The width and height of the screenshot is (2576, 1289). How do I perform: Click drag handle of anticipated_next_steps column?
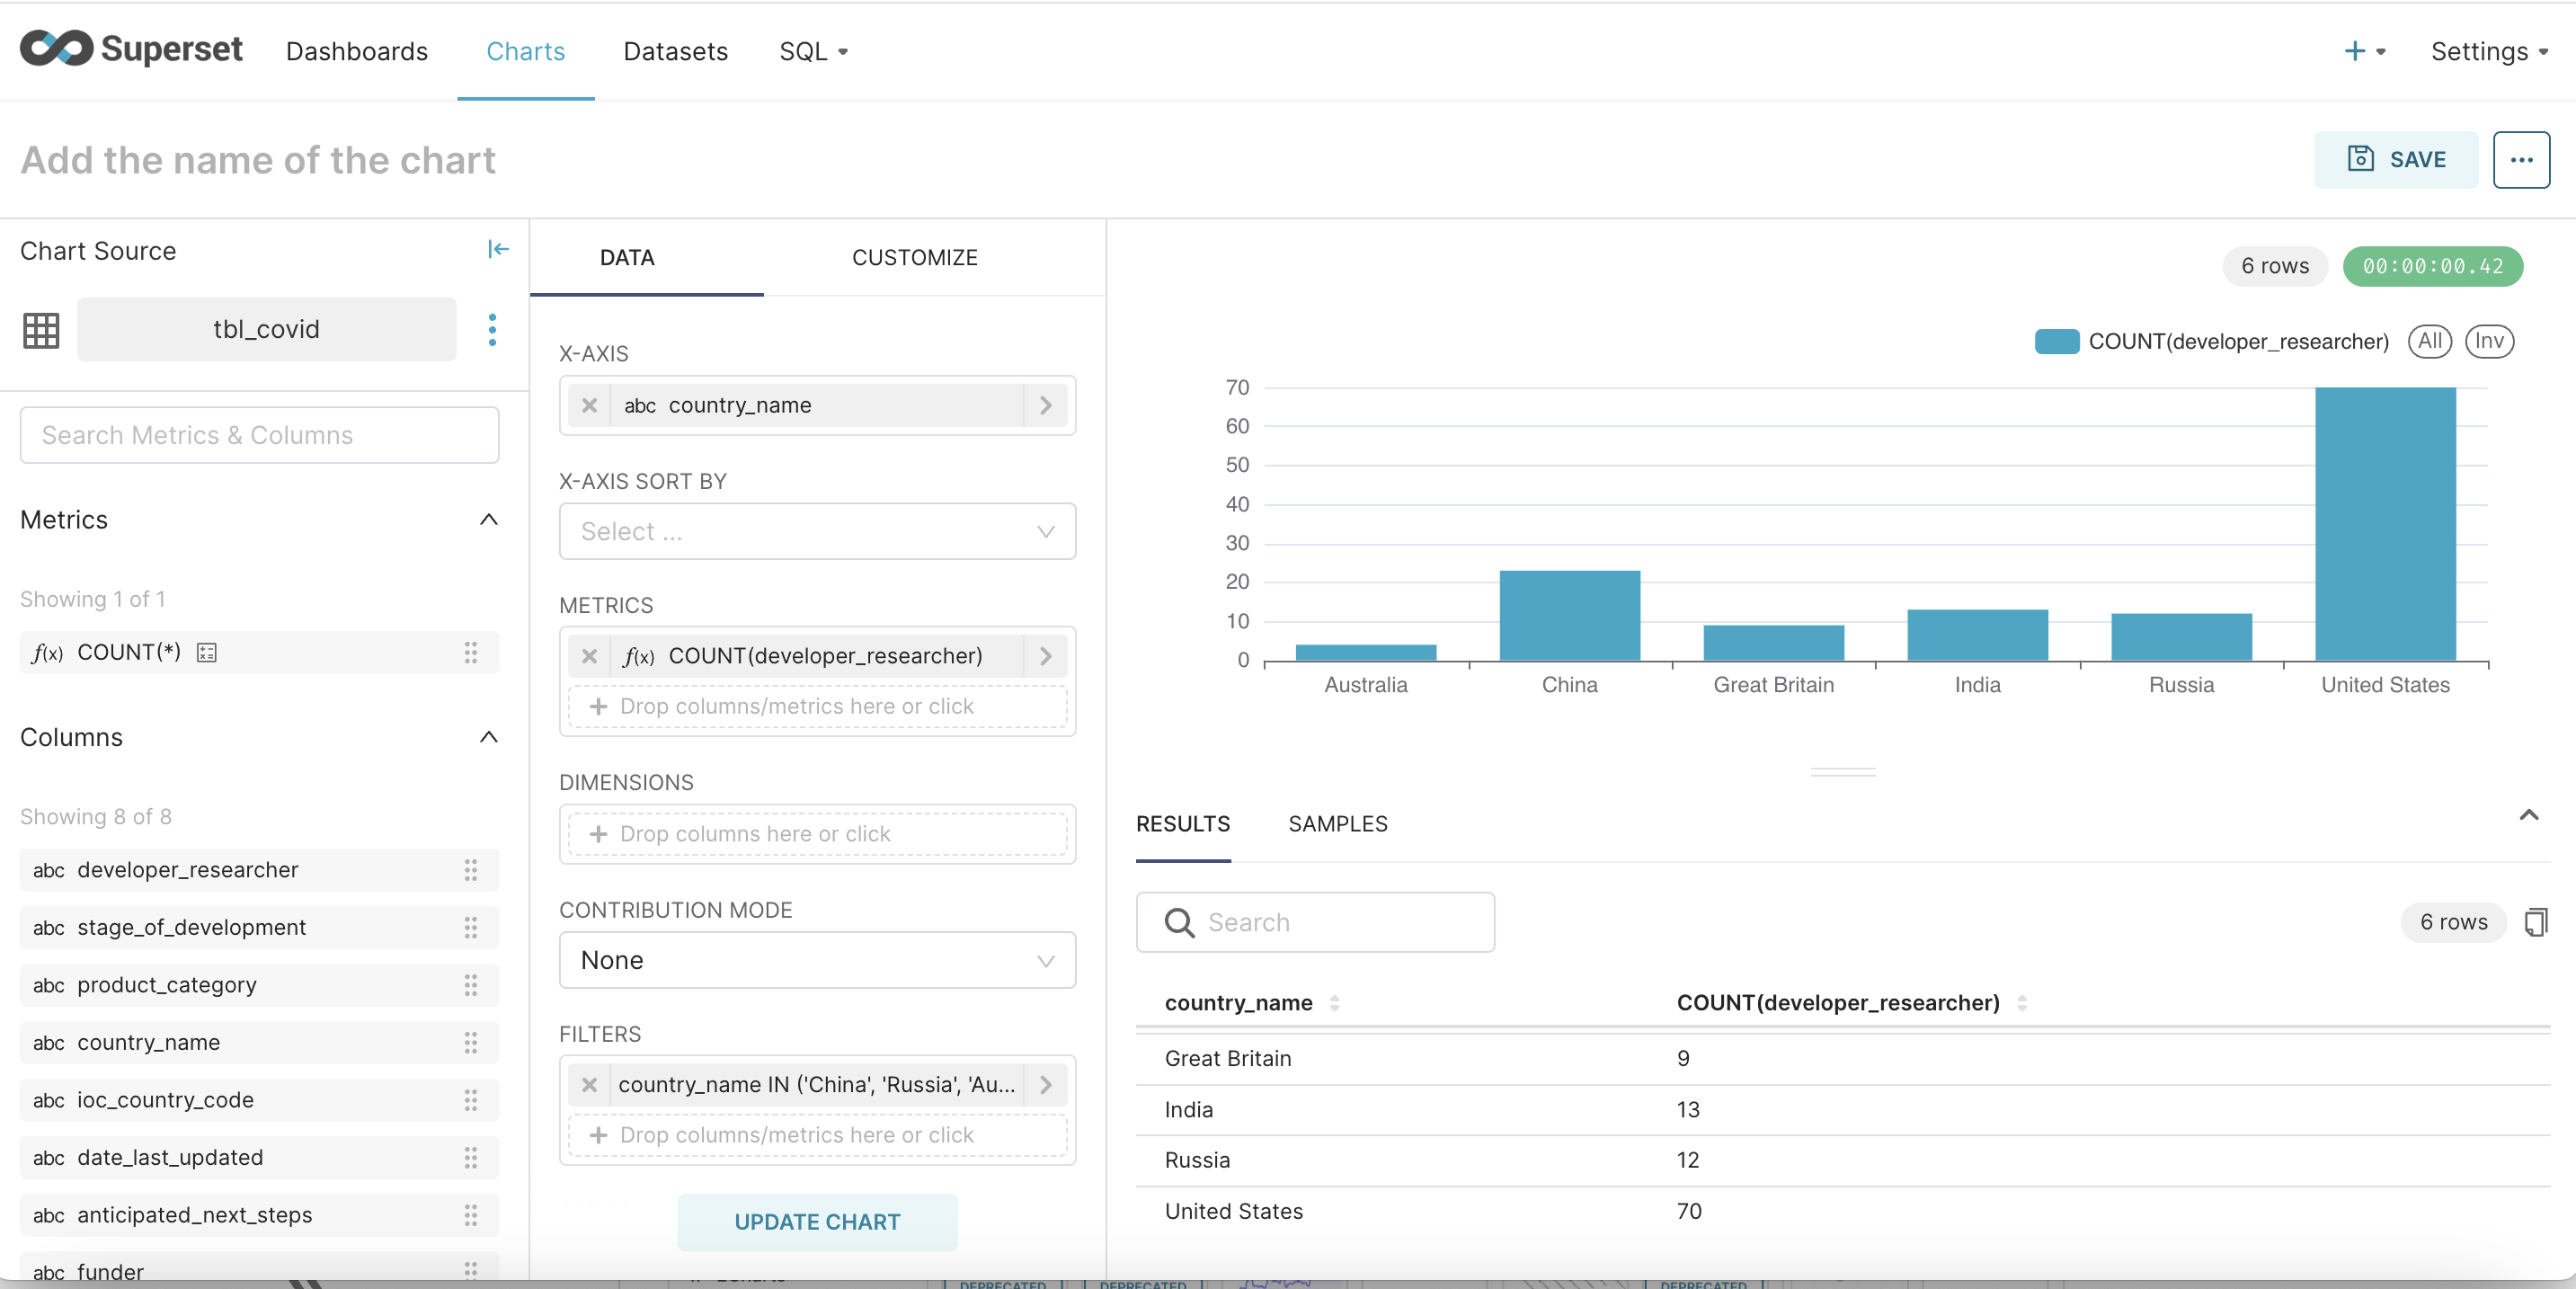tap(470, 1215)
